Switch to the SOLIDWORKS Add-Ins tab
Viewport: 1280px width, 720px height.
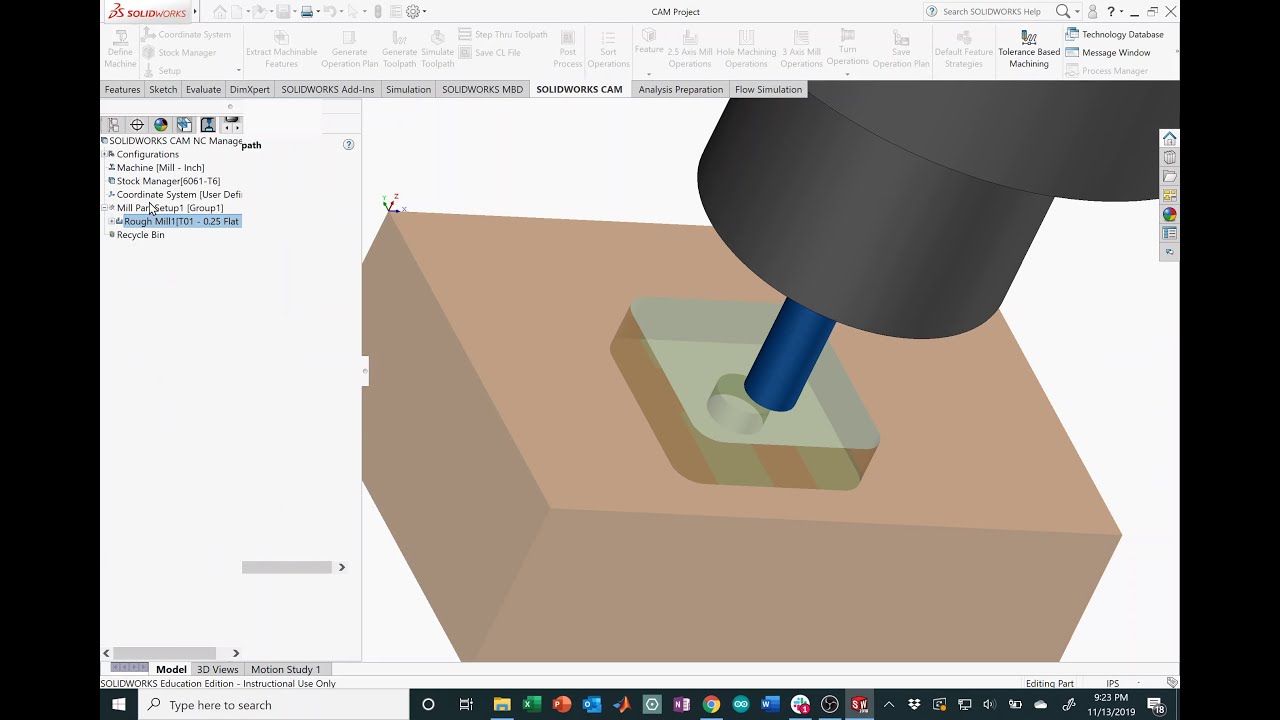pyautogui.click(x=328, y=89)
